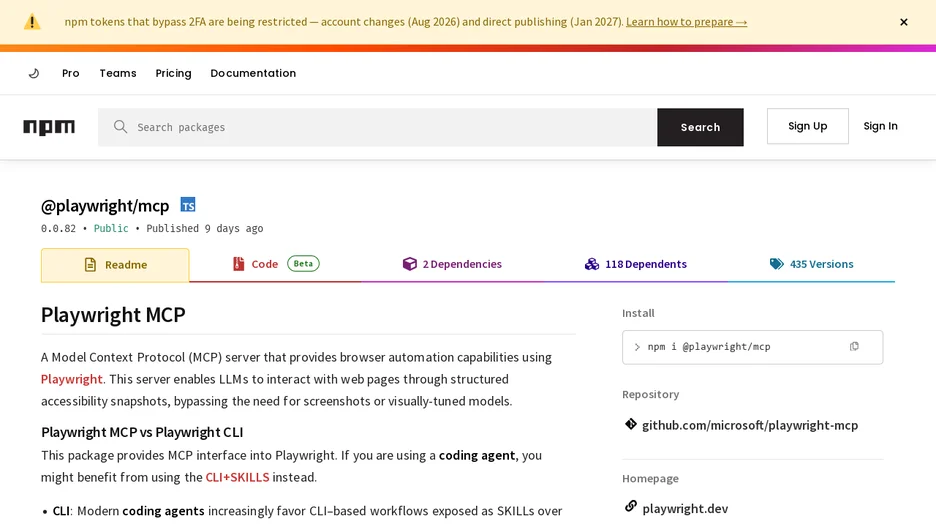Image resolution: width=936 pixels, height=527 pixels.
Task: Click the Readme document icon
Action: click(x=90, y=264)
